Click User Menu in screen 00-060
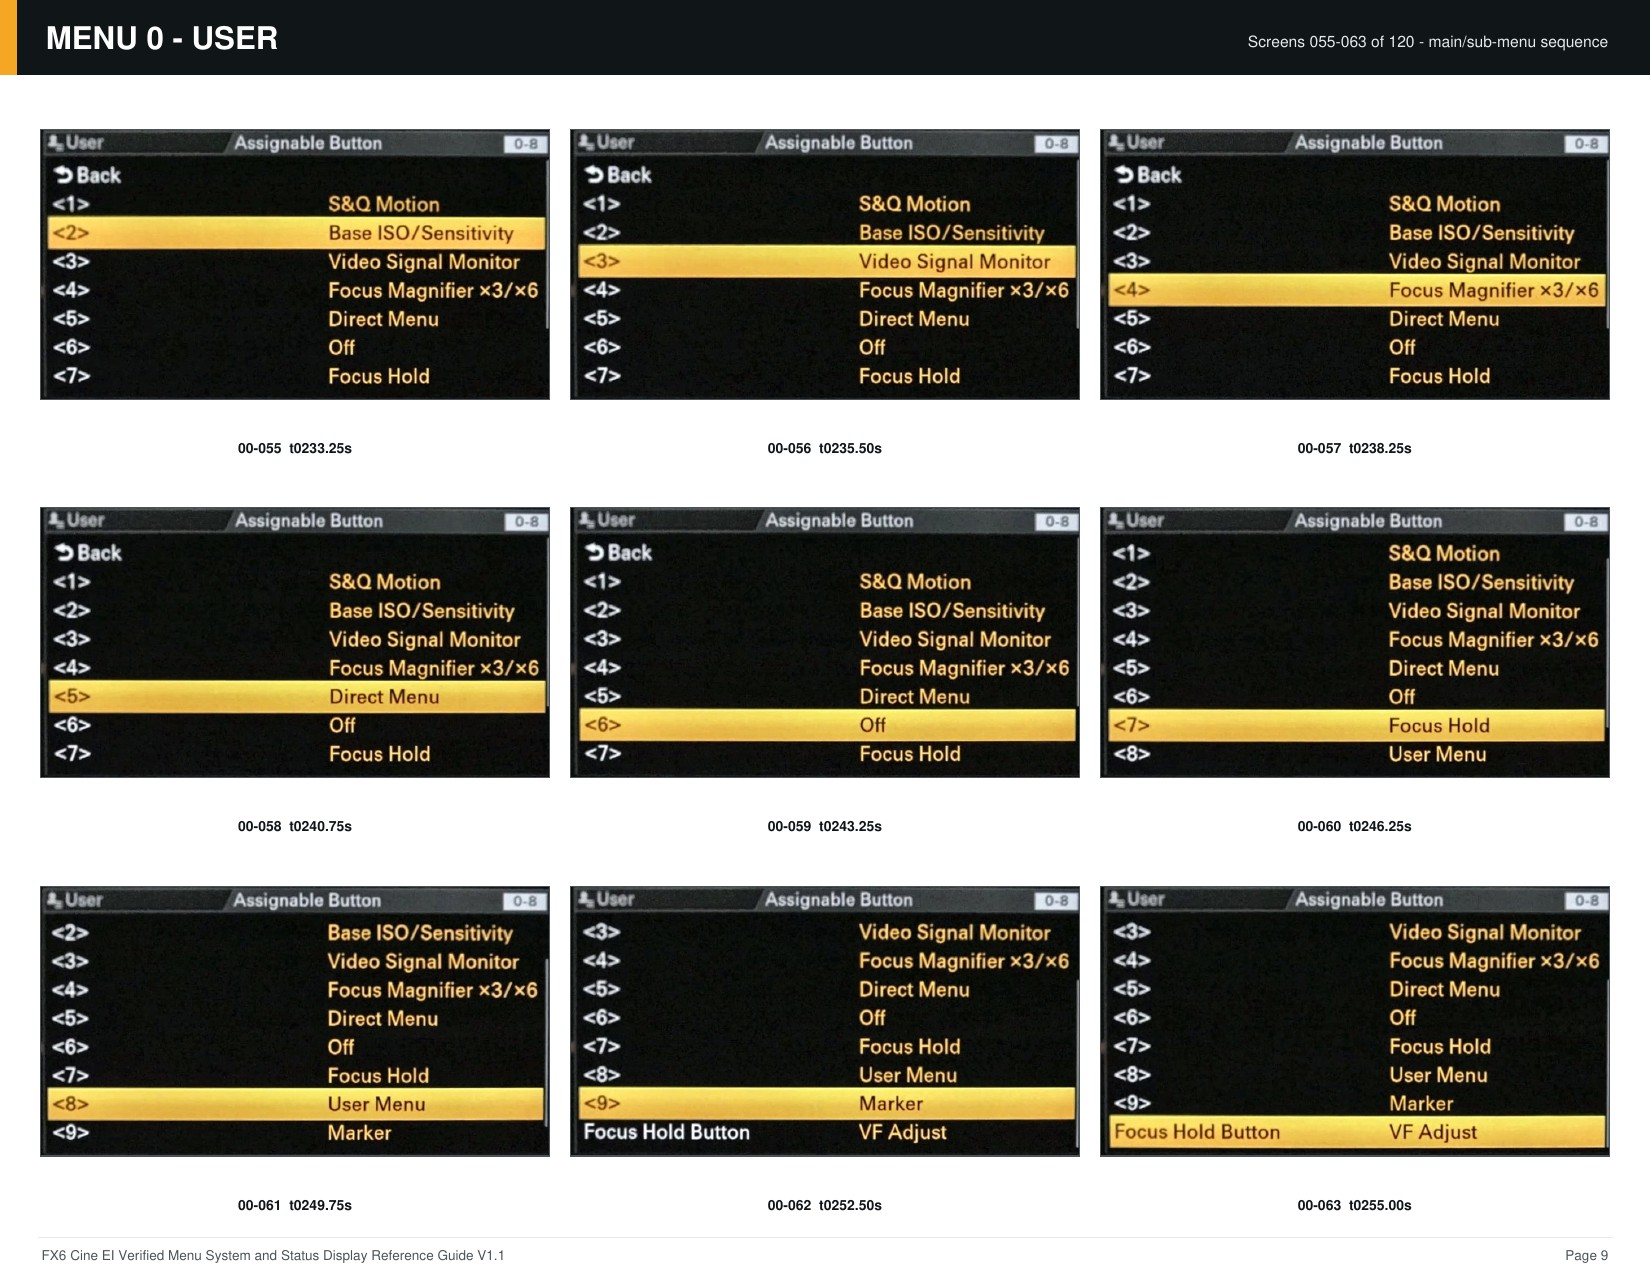The width and height of the screenshot is (1650, 1275). pos(1437,755)
